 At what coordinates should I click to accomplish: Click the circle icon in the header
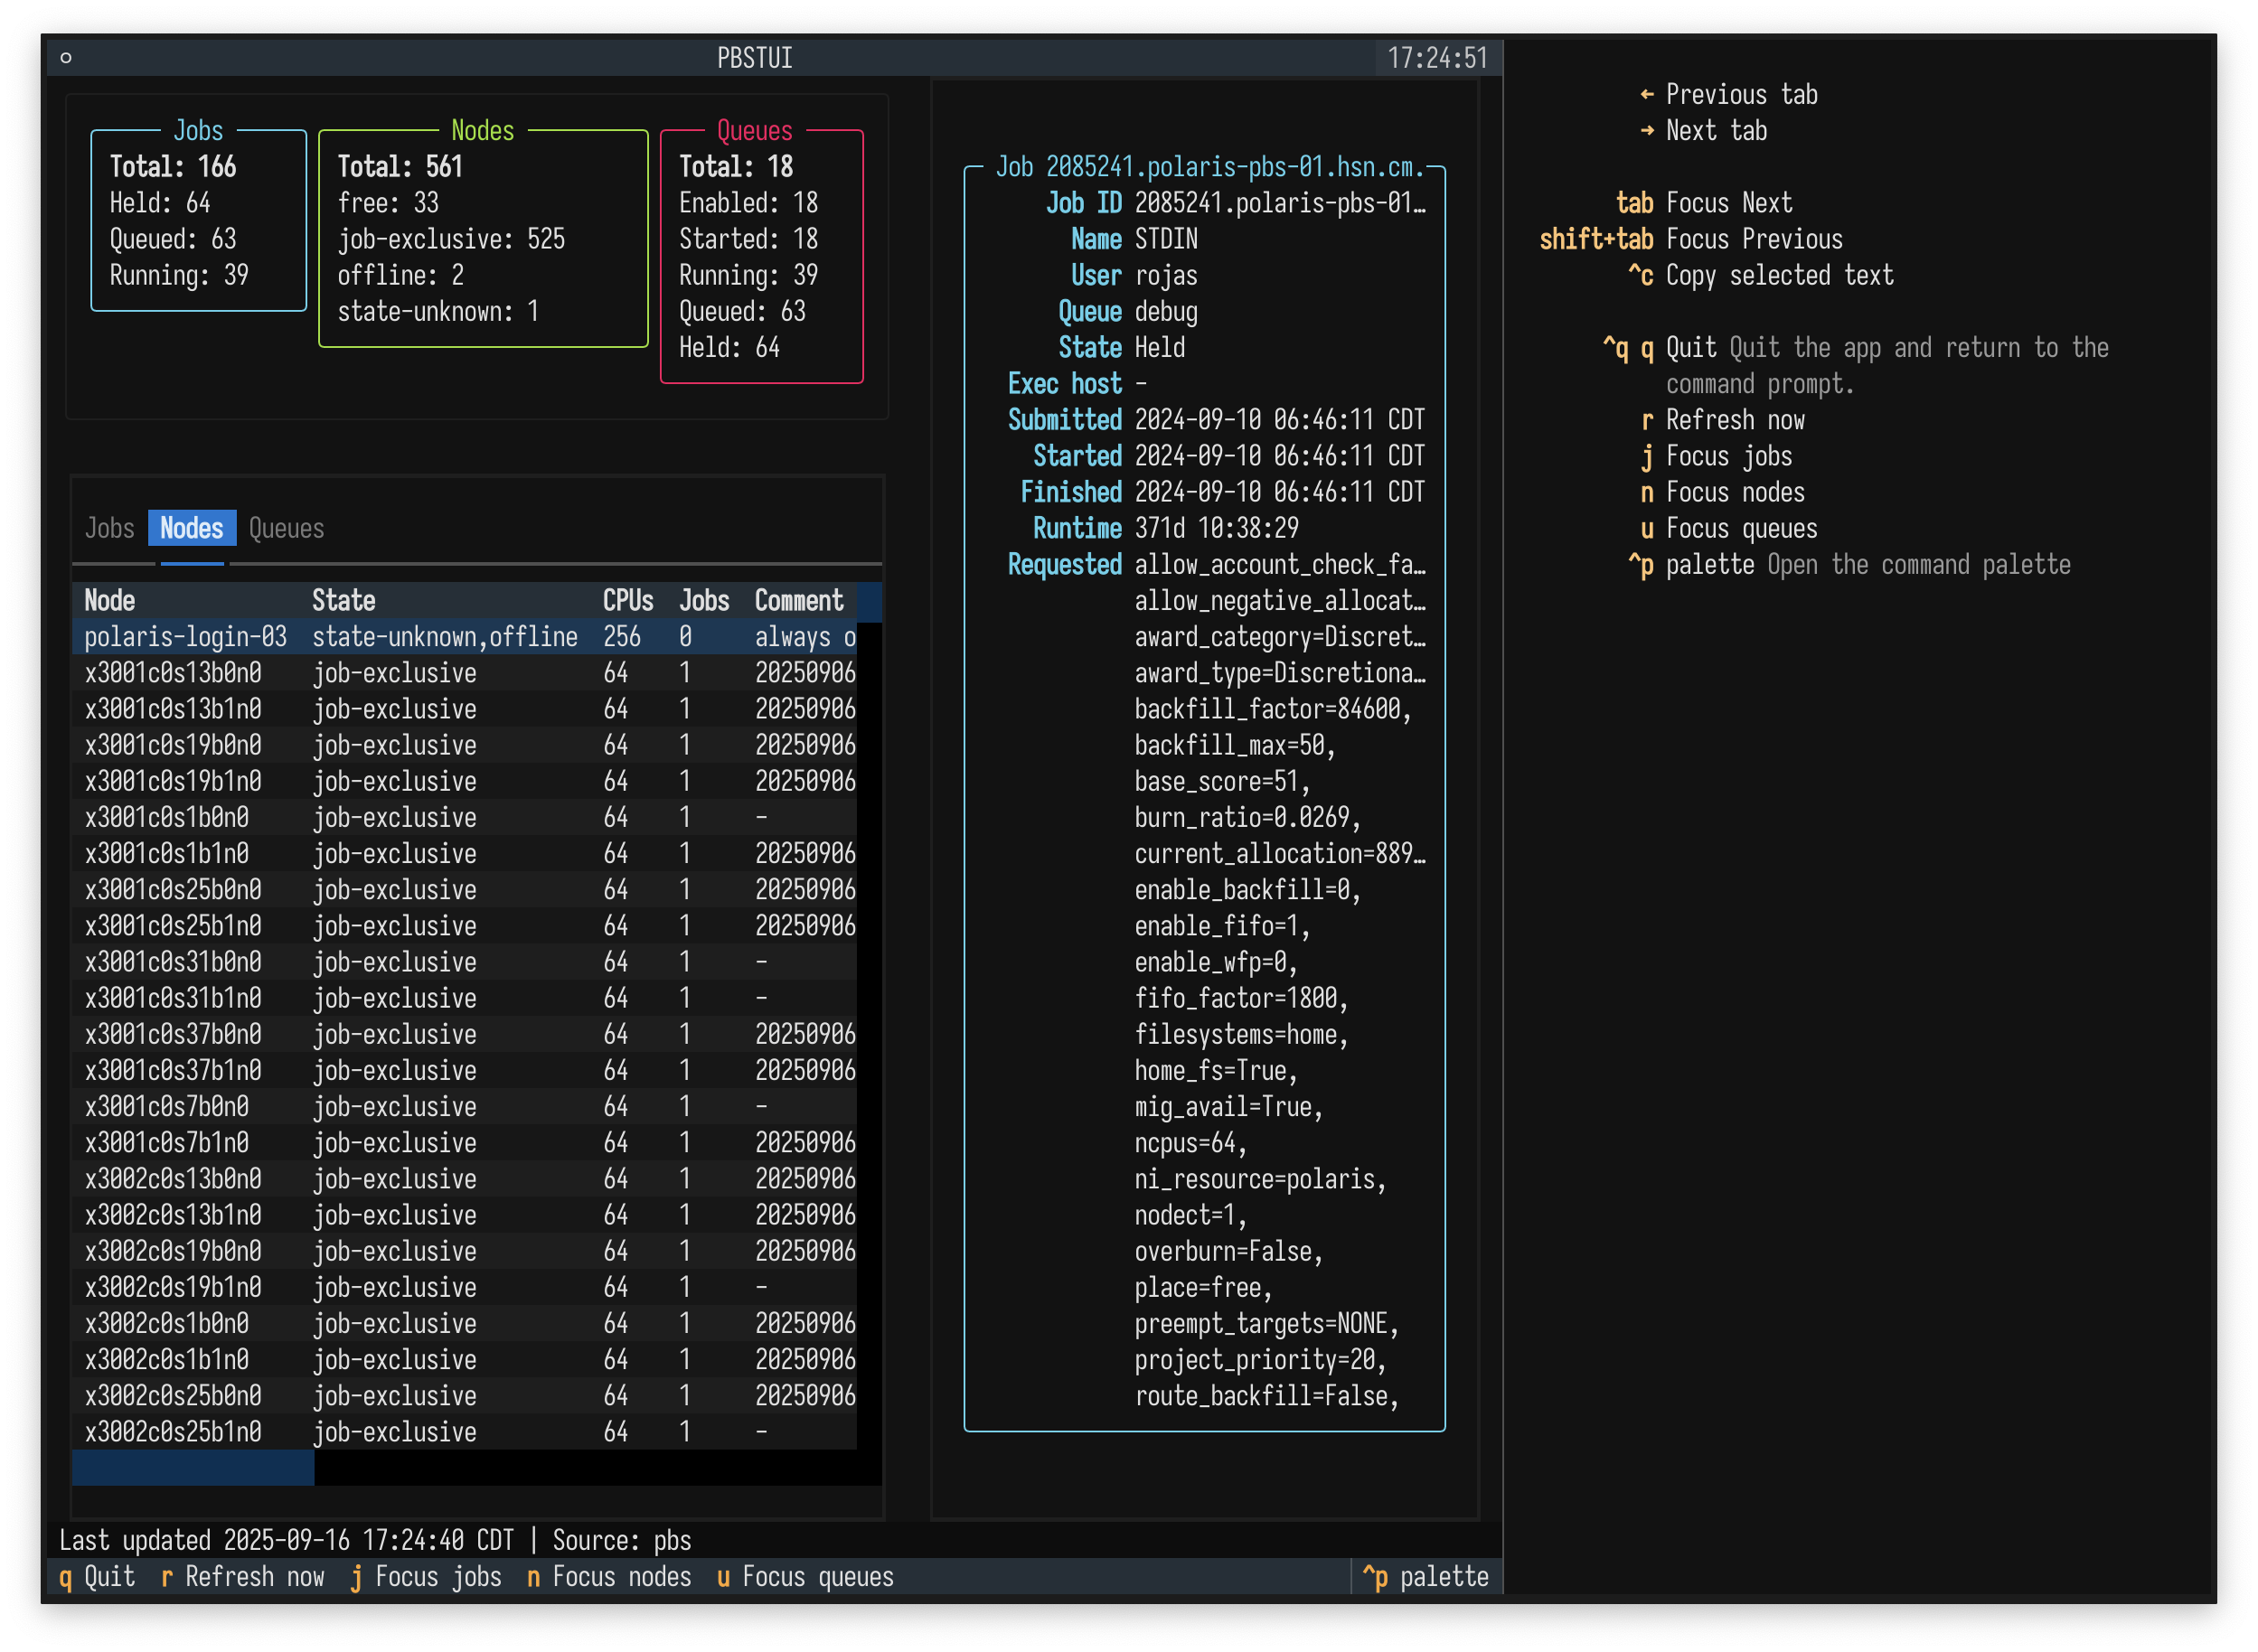coord(66,58)
